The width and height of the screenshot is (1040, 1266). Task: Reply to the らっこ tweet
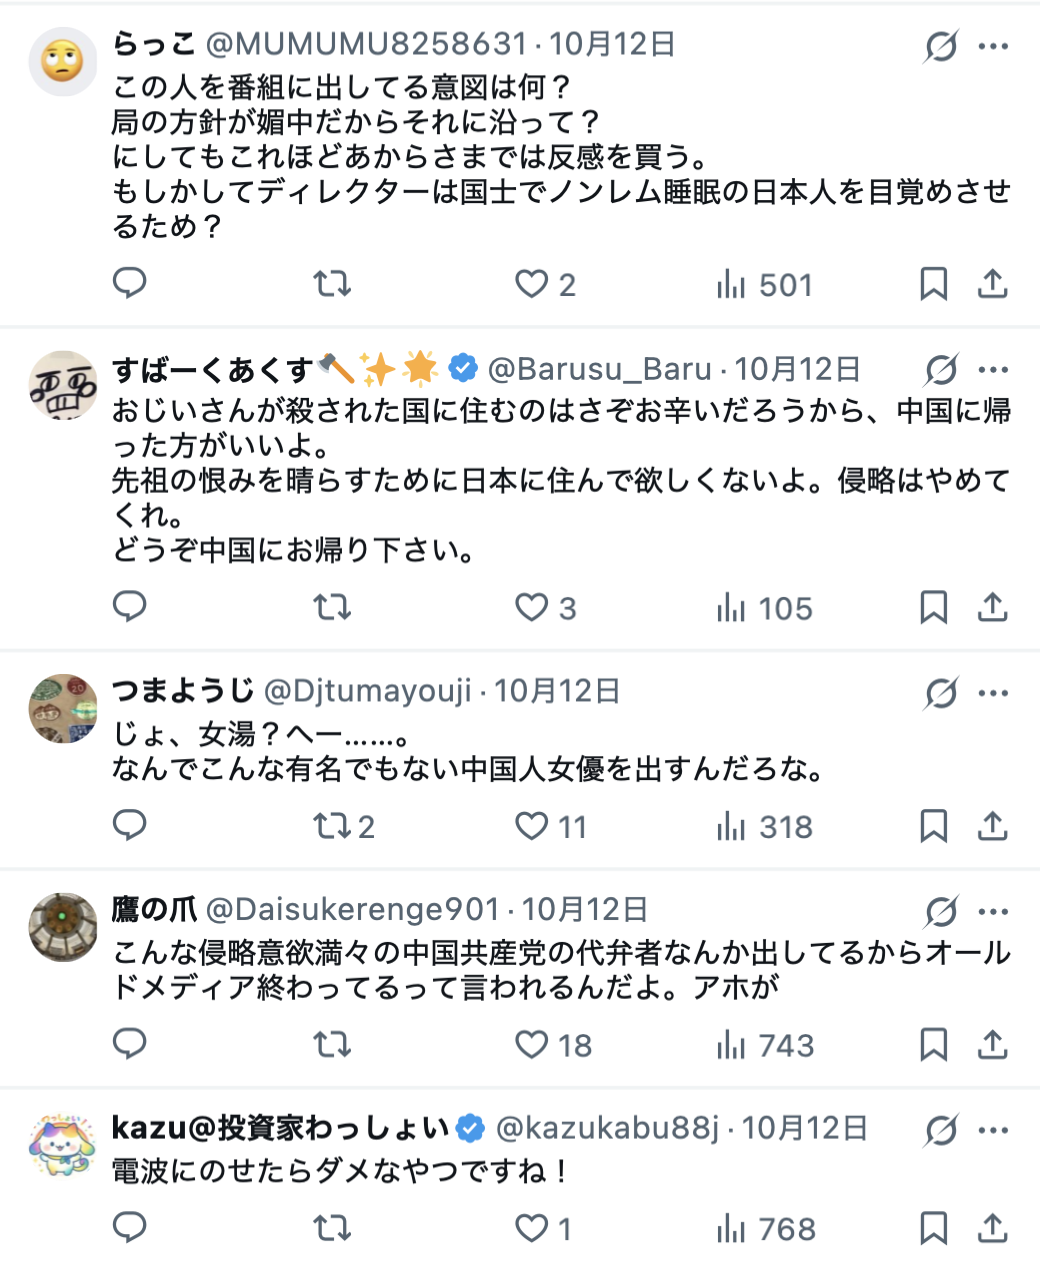[x=130, y=284]
